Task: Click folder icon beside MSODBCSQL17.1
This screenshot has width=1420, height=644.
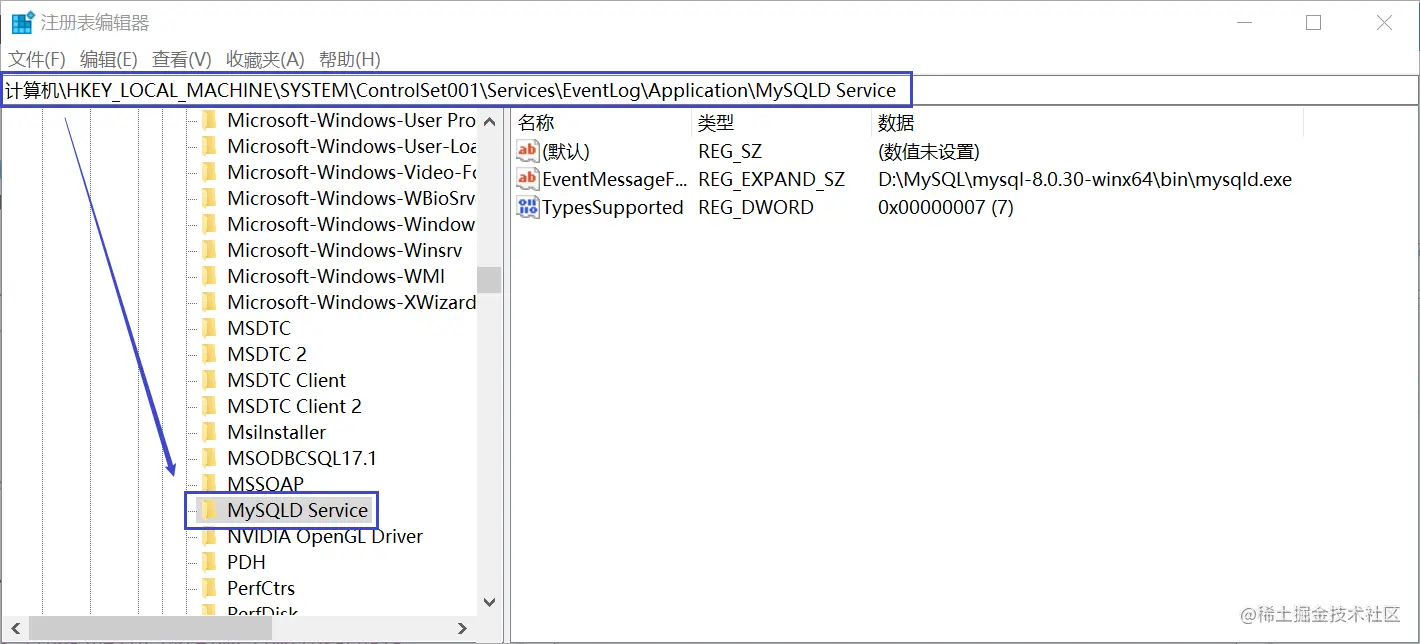Action: click(x=209, y=458)
